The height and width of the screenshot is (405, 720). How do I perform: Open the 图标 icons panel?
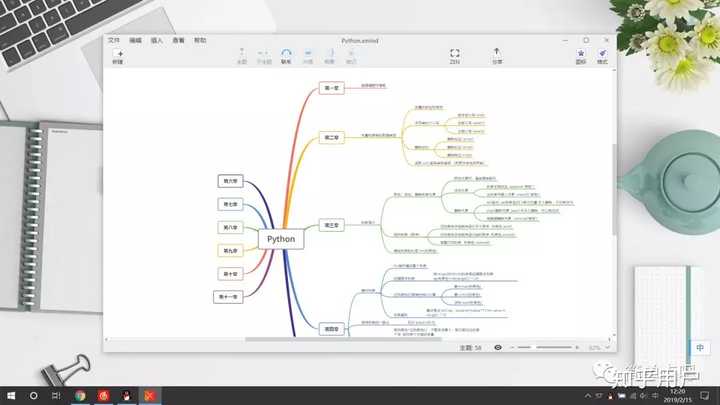[x=581, y=56]
